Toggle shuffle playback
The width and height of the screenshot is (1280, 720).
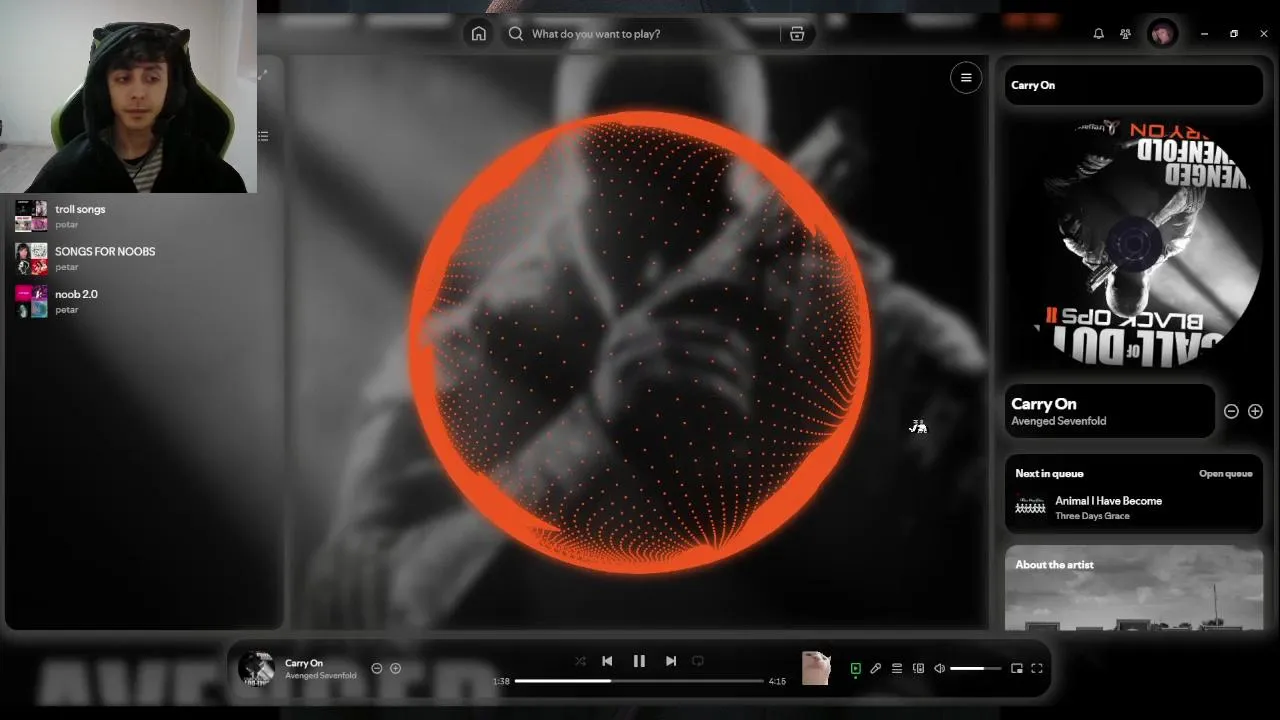tap(580, 661)
